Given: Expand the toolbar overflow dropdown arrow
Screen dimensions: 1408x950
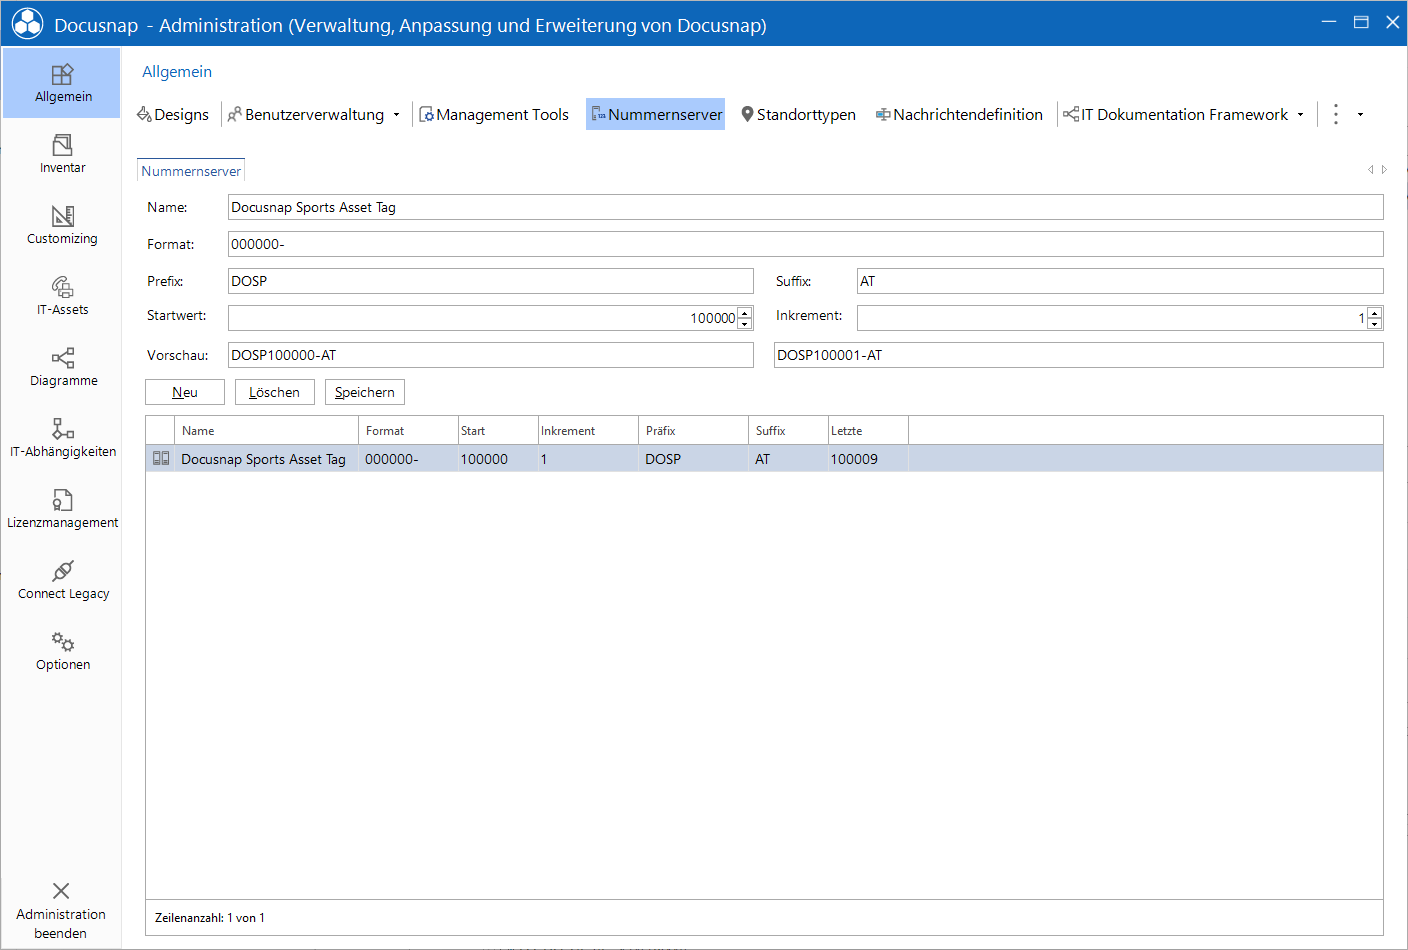Looking at the screenshot, I should click(x=1360, y=115).
